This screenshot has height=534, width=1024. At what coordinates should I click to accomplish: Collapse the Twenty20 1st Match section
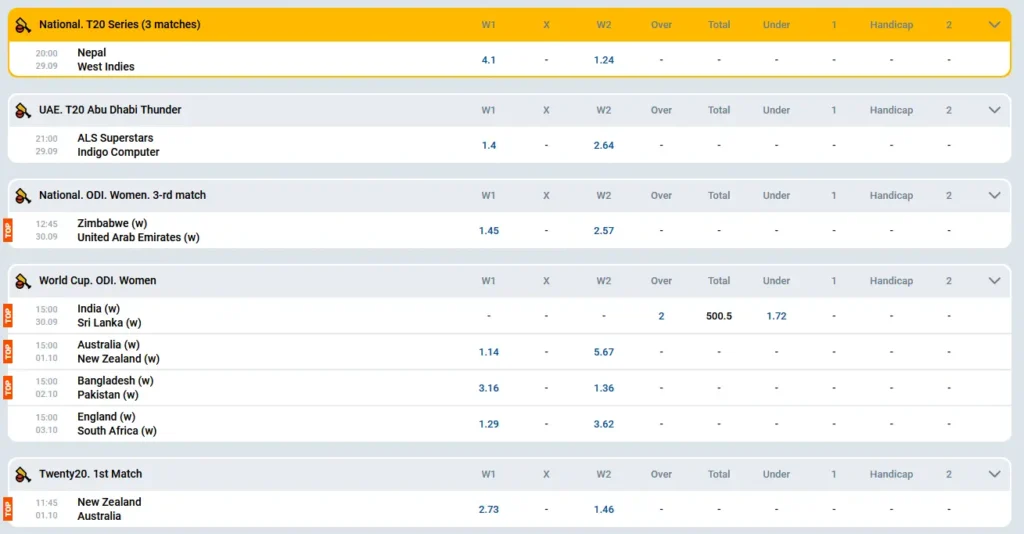click(994, 474)
